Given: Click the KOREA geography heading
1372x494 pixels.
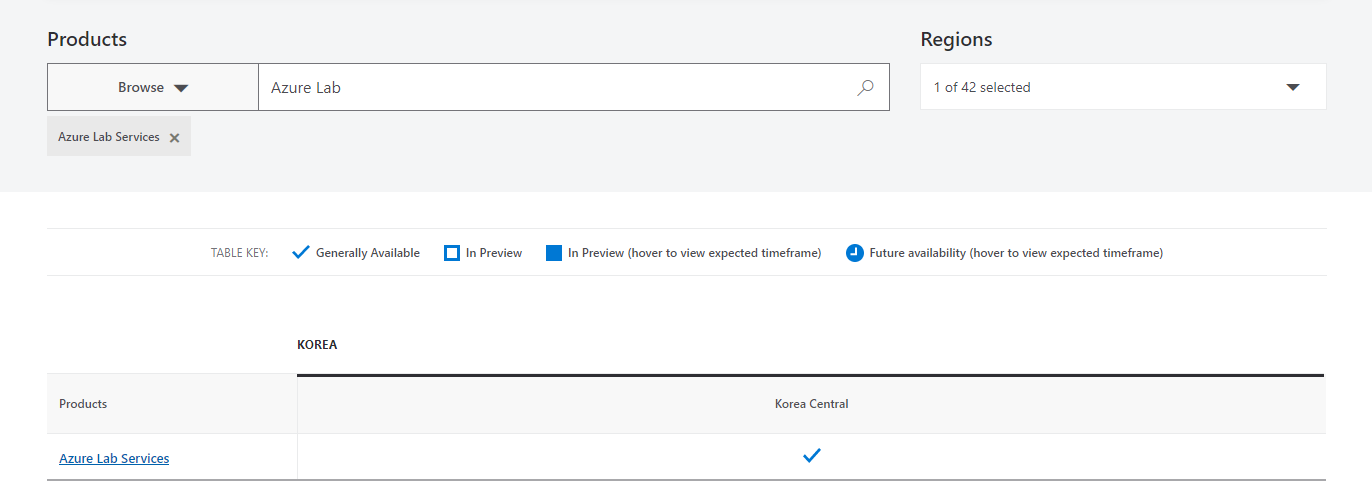Looking at the screenshot, I should click(x=317, y=344).
